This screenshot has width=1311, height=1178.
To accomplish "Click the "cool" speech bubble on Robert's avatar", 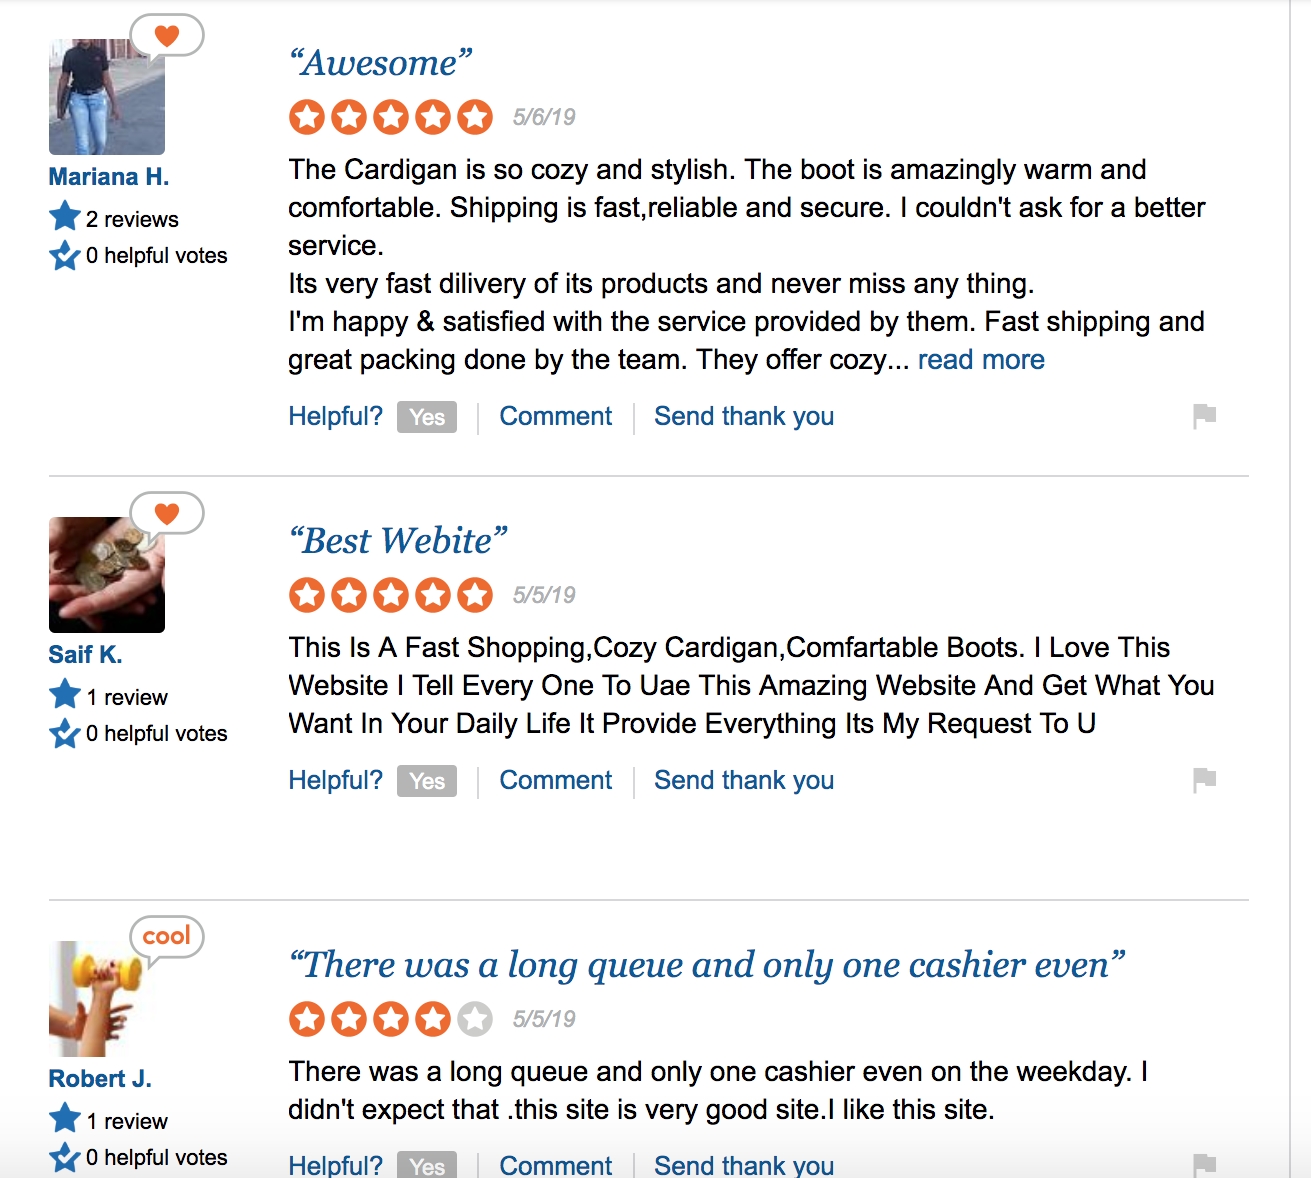I will tap(166, 936).
